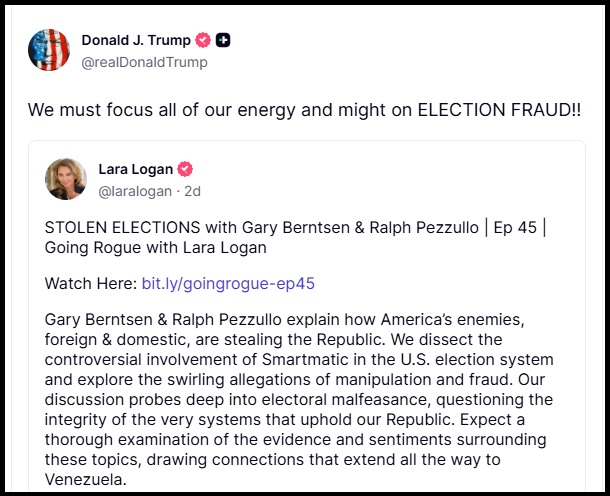This screenshot has height=496, width=610.
Task: Click the Watch Here label
Action: (90, 283)
